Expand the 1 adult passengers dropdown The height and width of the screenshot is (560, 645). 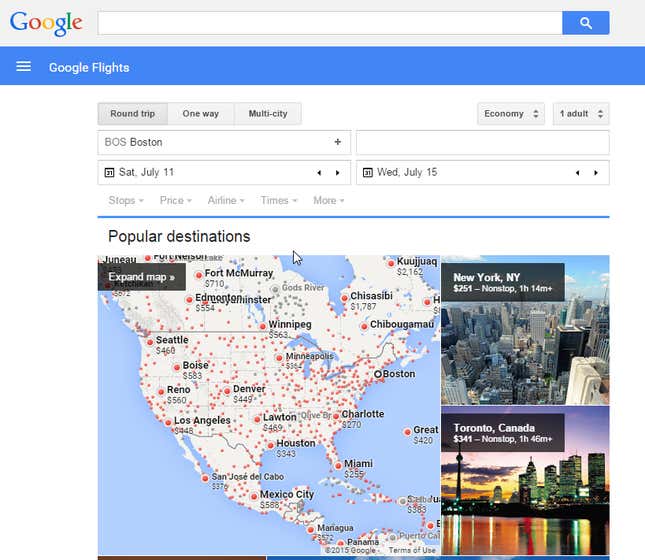tap(580, 114)
